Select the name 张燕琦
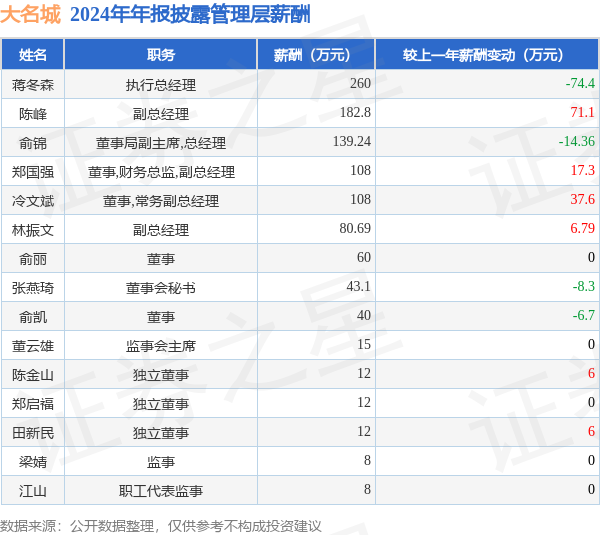 point(33,288)
